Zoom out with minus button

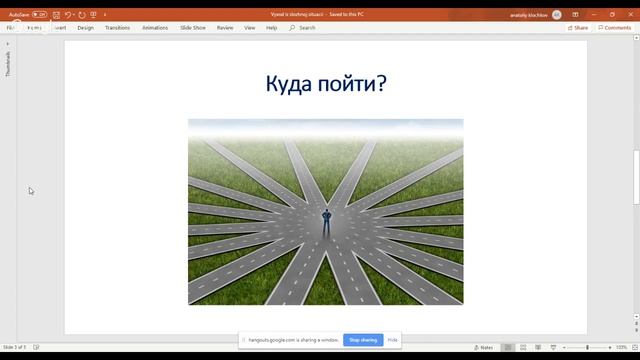564,347
